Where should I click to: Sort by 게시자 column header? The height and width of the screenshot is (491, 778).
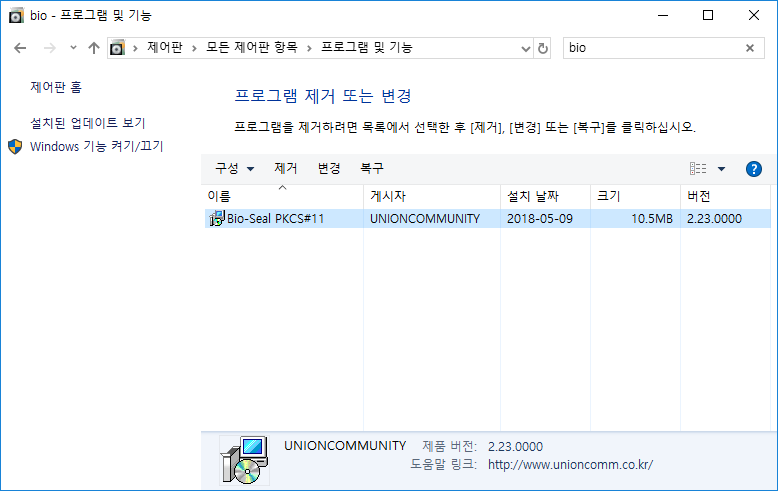pos(432,196)
